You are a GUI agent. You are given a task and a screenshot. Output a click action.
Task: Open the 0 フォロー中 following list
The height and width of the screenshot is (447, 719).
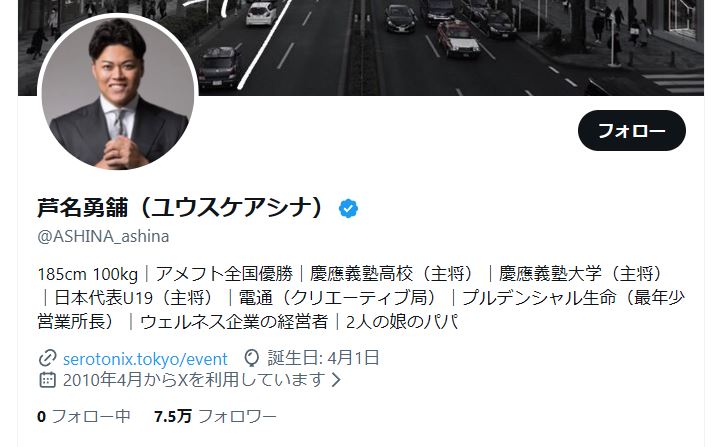83,416
